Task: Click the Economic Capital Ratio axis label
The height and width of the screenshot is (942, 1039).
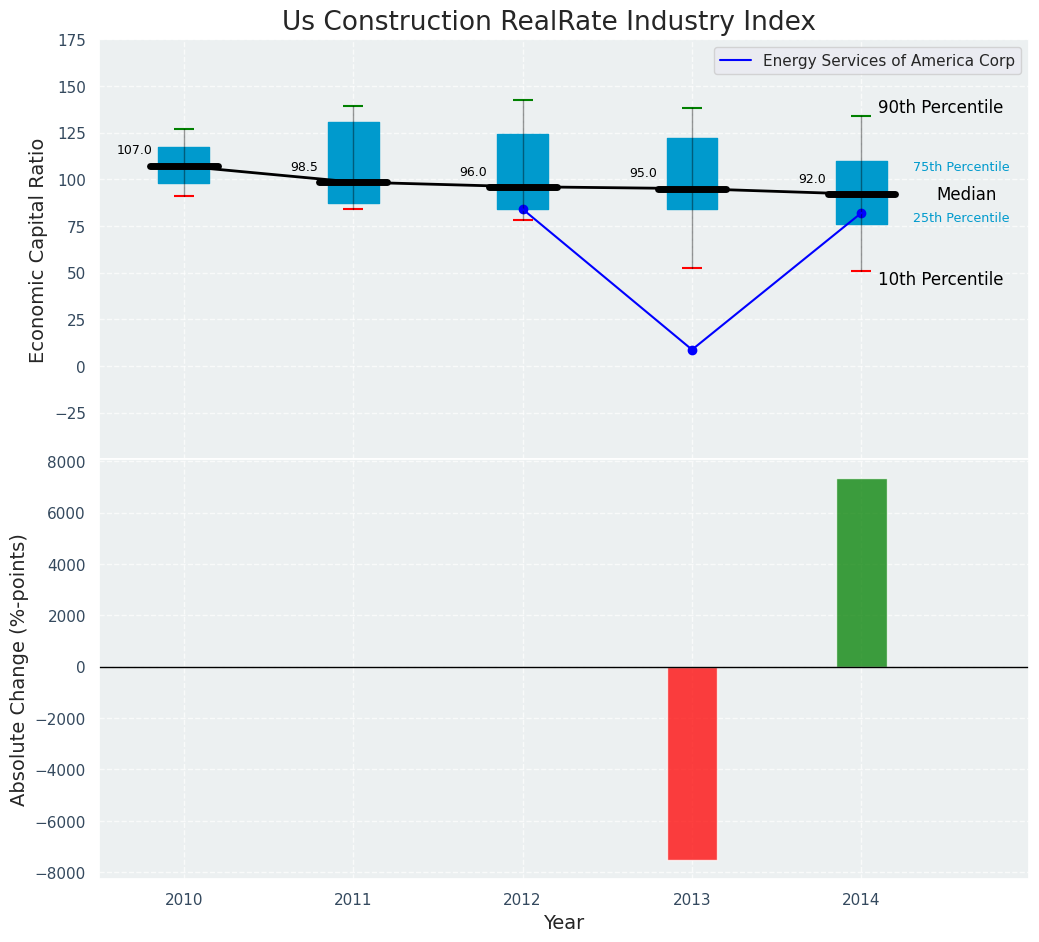Action: (38, 250)
